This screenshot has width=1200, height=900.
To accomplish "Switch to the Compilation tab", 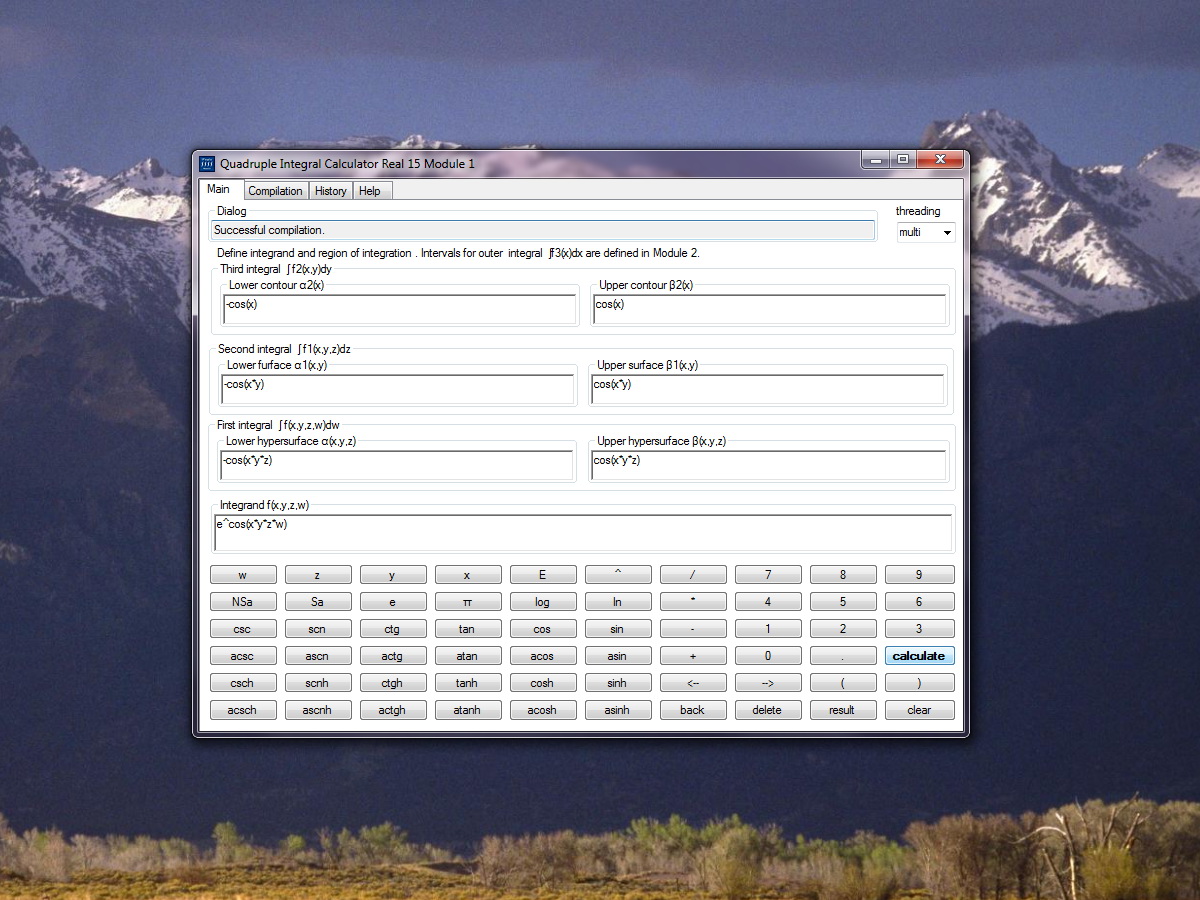I will click(275, 191).
